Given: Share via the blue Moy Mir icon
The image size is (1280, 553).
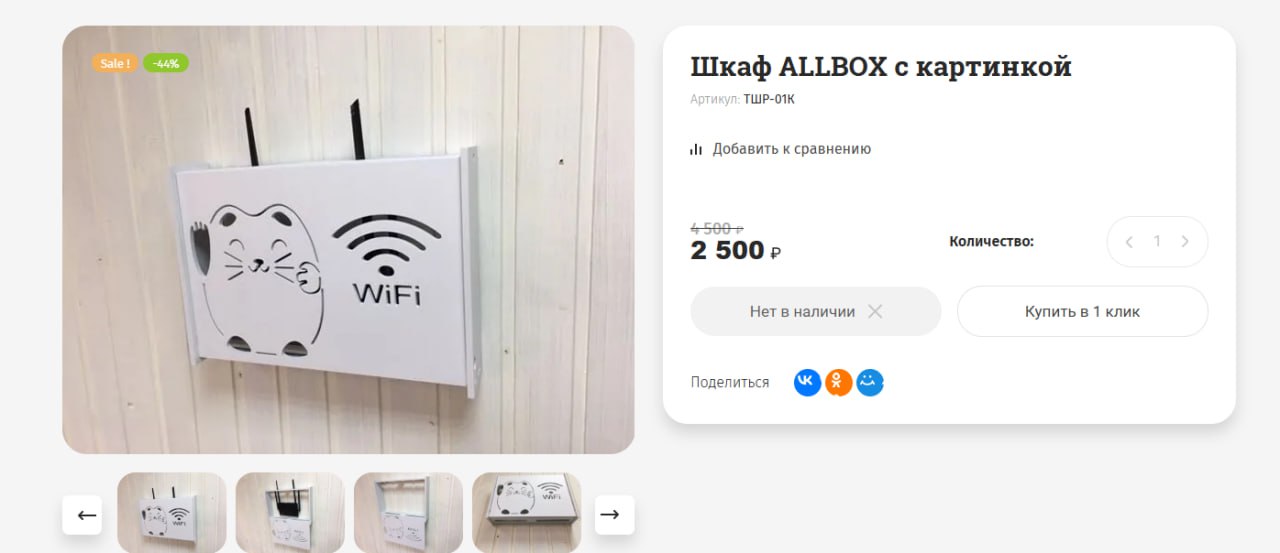Looking at the screenshot, I should coord(870,382).
